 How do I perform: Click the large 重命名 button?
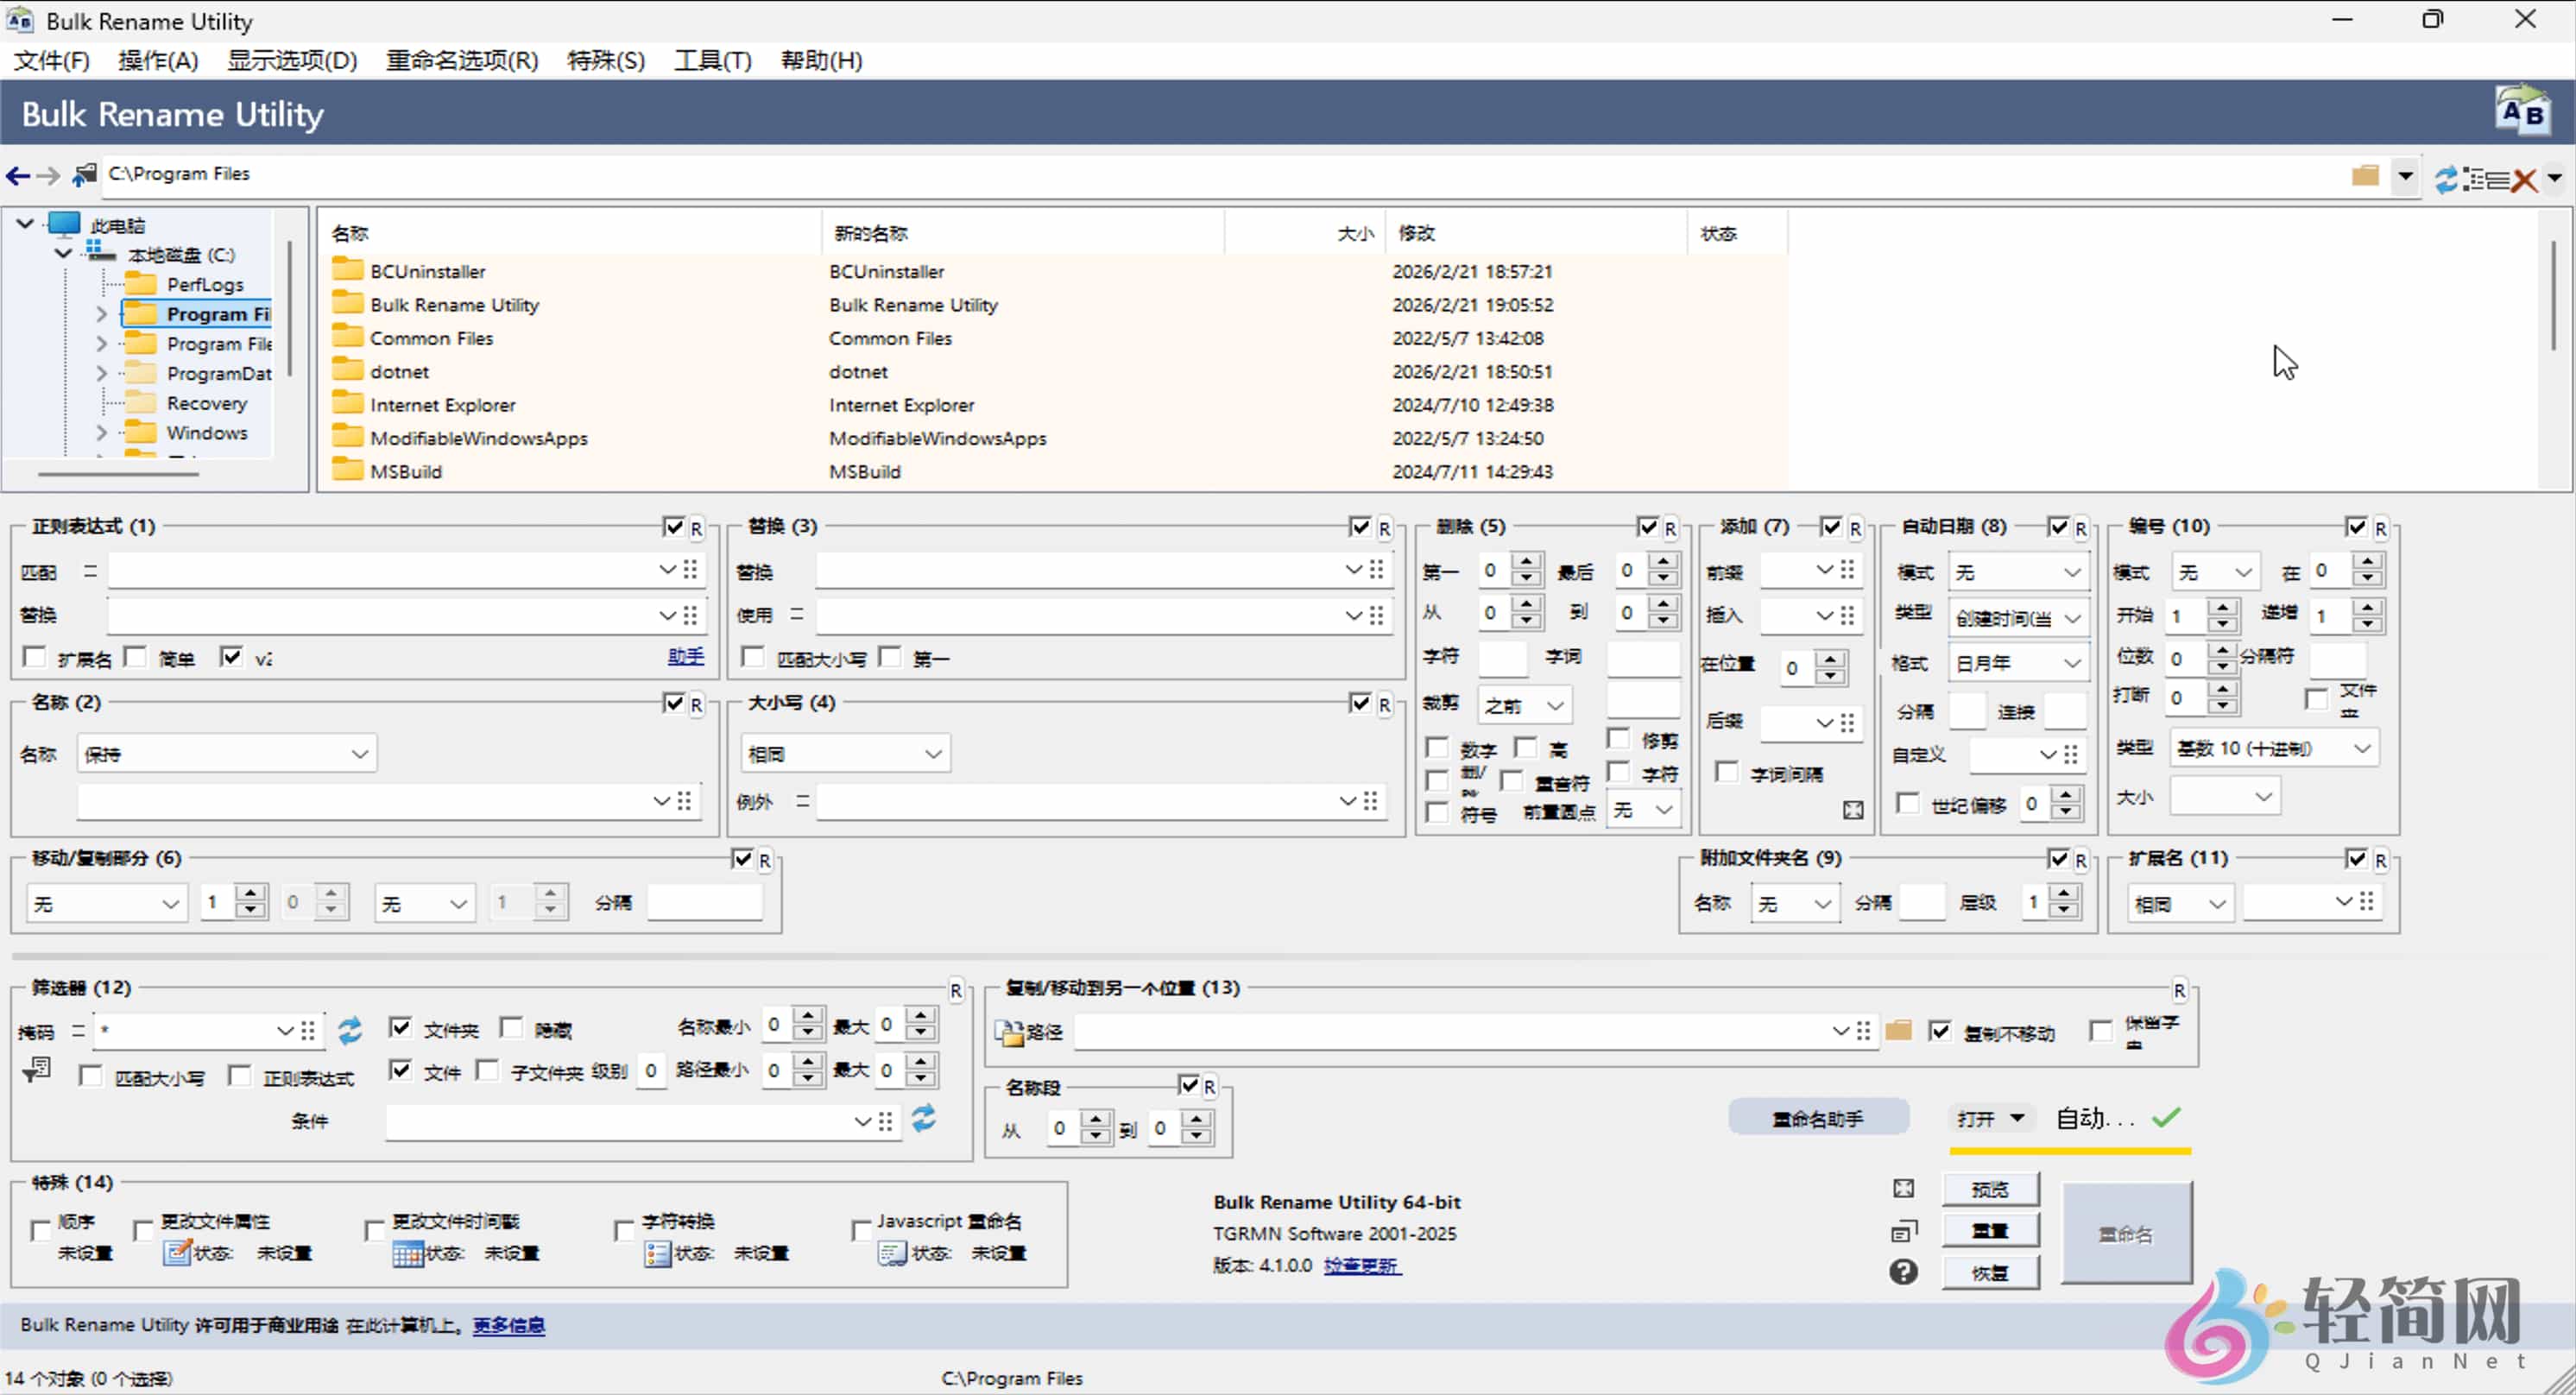click(2127, 1233)
